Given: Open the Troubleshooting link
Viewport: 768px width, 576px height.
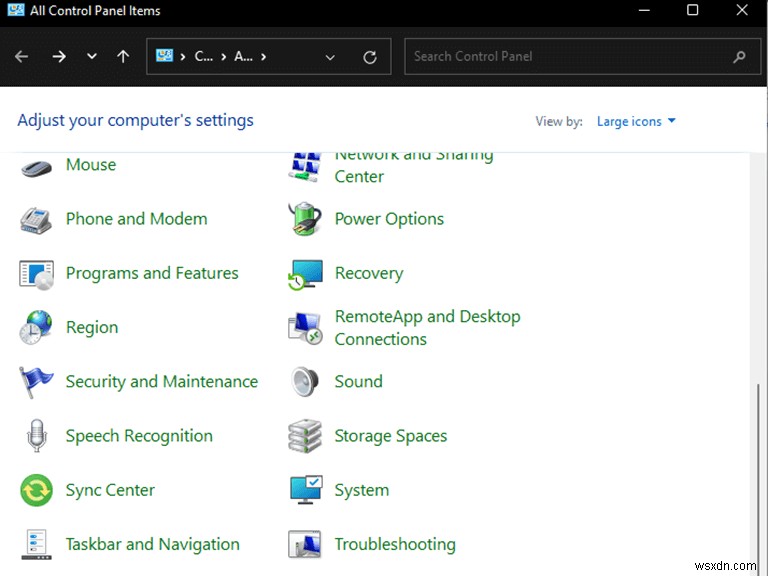Looking at the screenshot, I should point(395,545).
